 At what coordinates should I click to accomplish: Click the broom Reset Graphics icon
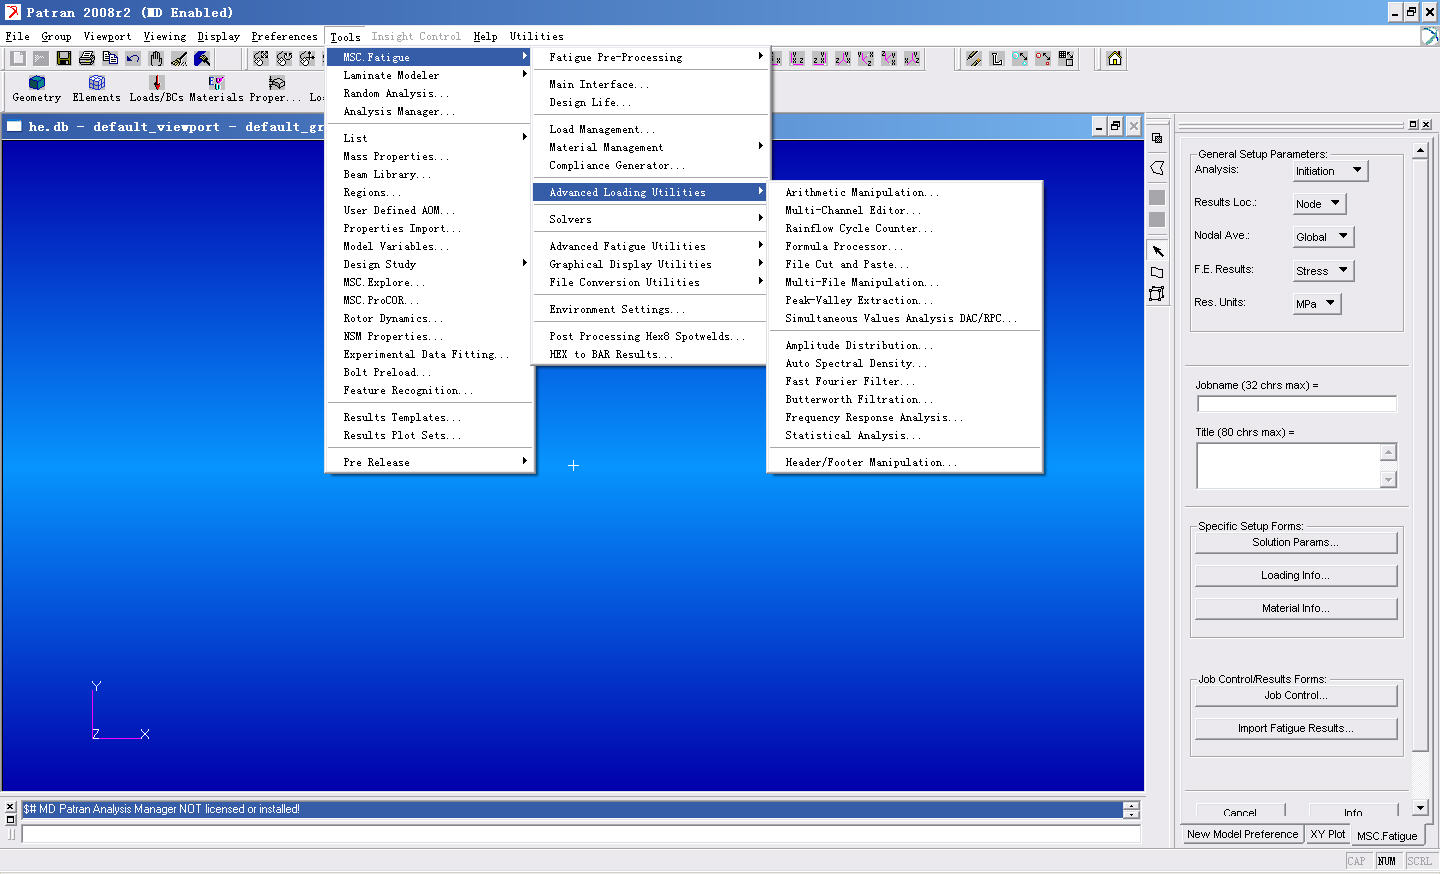coord(179,59)
